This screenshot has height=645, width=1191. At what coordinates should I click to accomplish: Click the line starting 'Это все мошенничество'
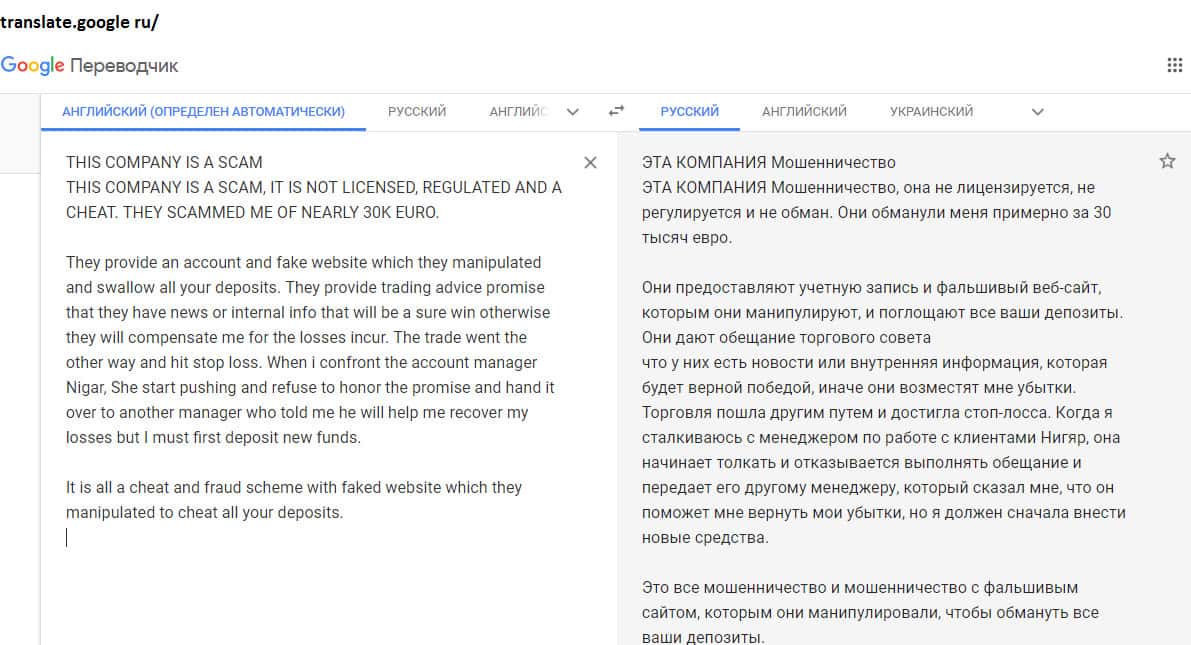tap(860, 588)
